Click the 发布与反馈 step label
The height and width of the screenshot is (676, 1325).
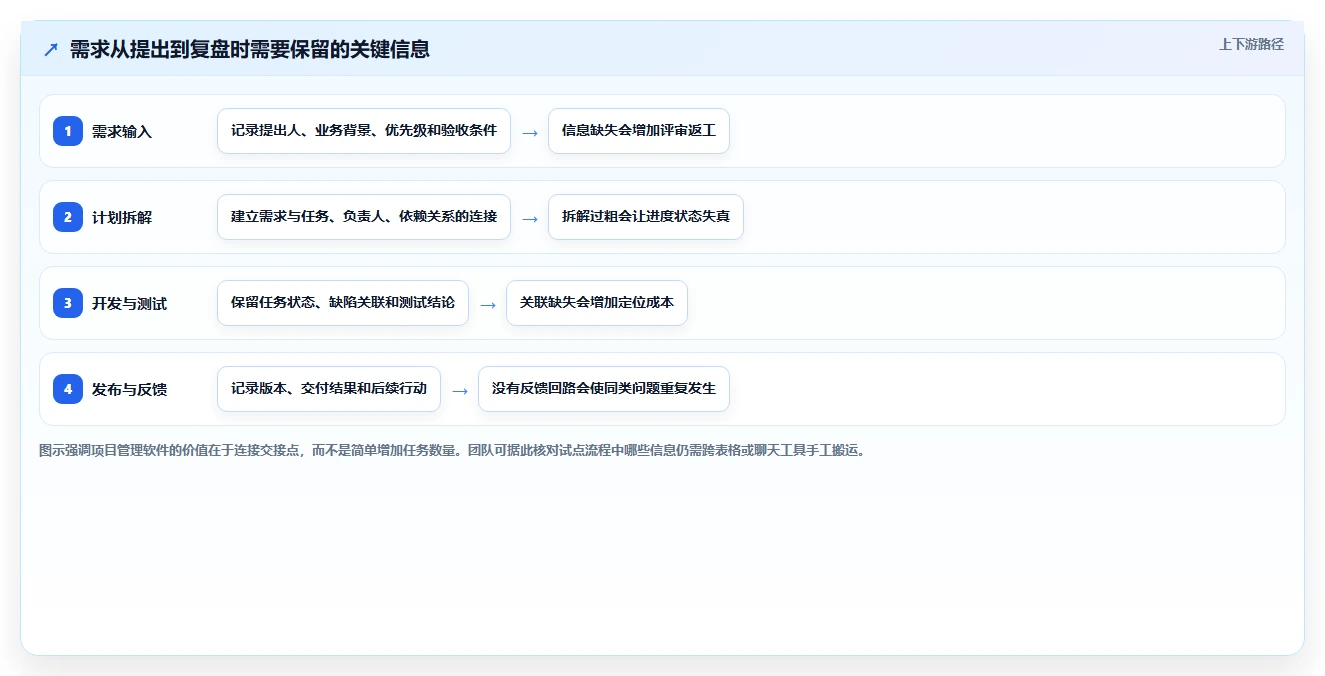tap(129, 389)
